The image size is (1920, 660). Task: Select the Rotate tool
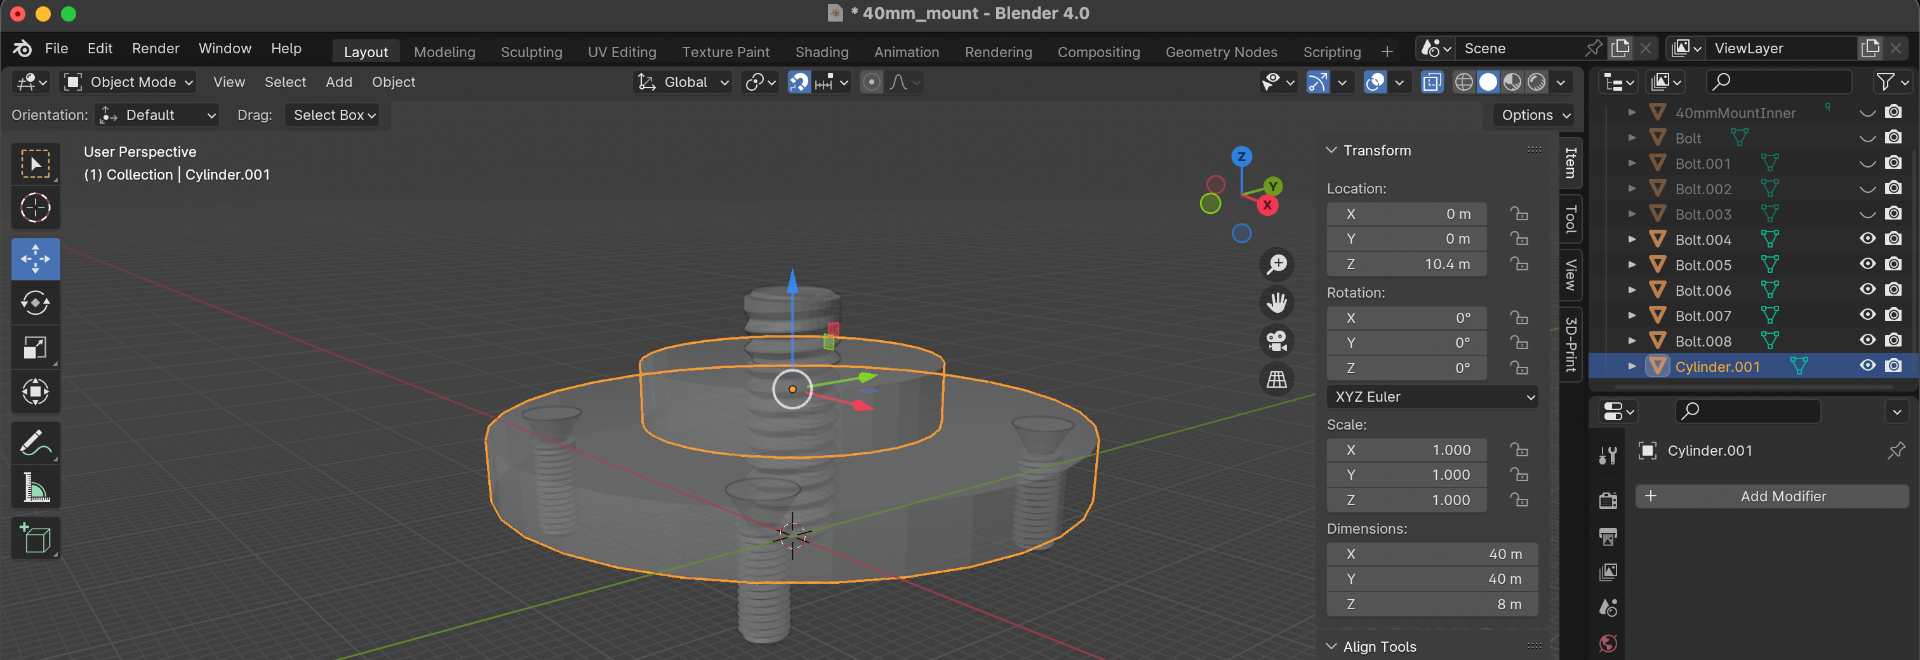36,303
